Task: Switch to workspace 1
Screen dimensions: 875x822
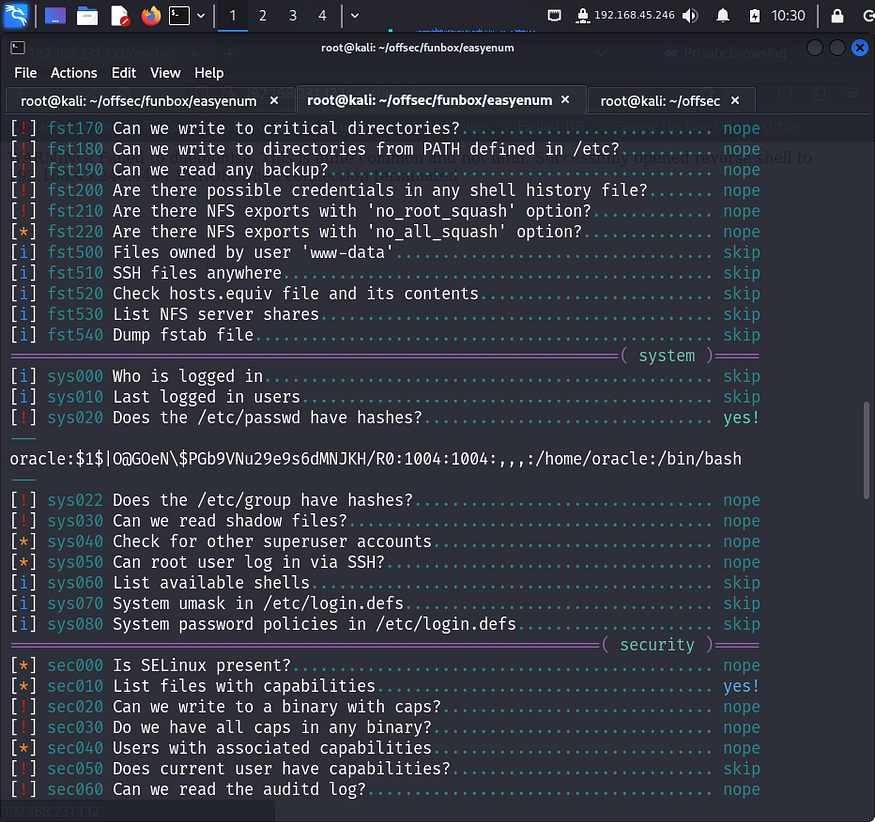Action: [233, 16]
